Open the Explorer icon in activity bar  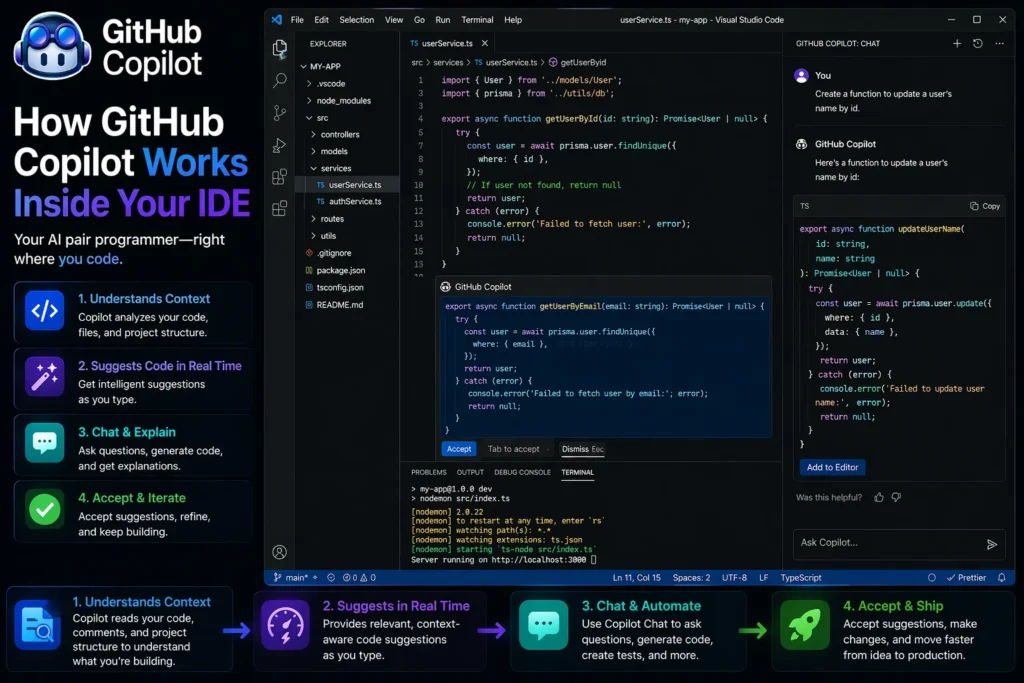click(x=280, y=48)
